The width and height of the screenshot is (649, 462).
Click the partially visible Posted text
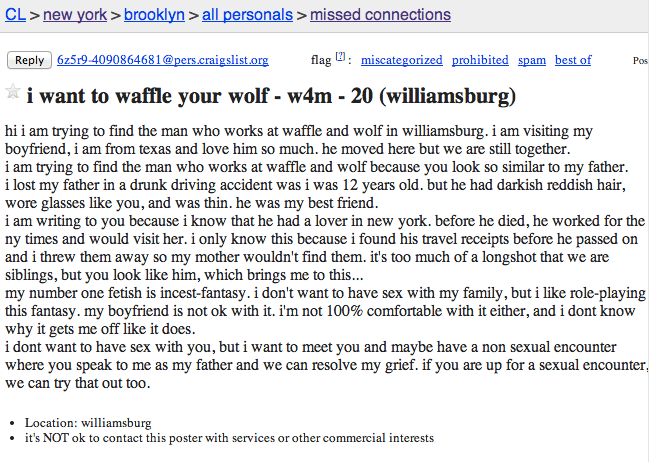tap(640, 60)
